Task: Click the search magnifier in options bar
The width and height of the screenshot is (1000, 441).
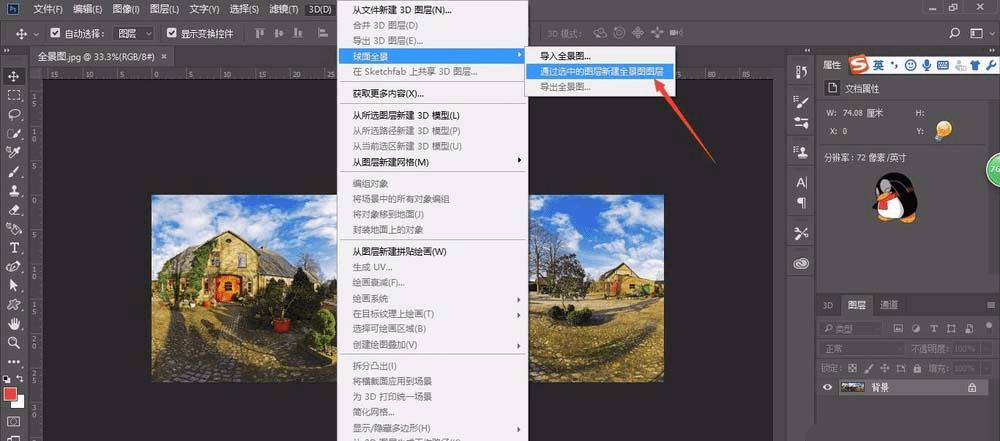Action: [x=954, y=33]
